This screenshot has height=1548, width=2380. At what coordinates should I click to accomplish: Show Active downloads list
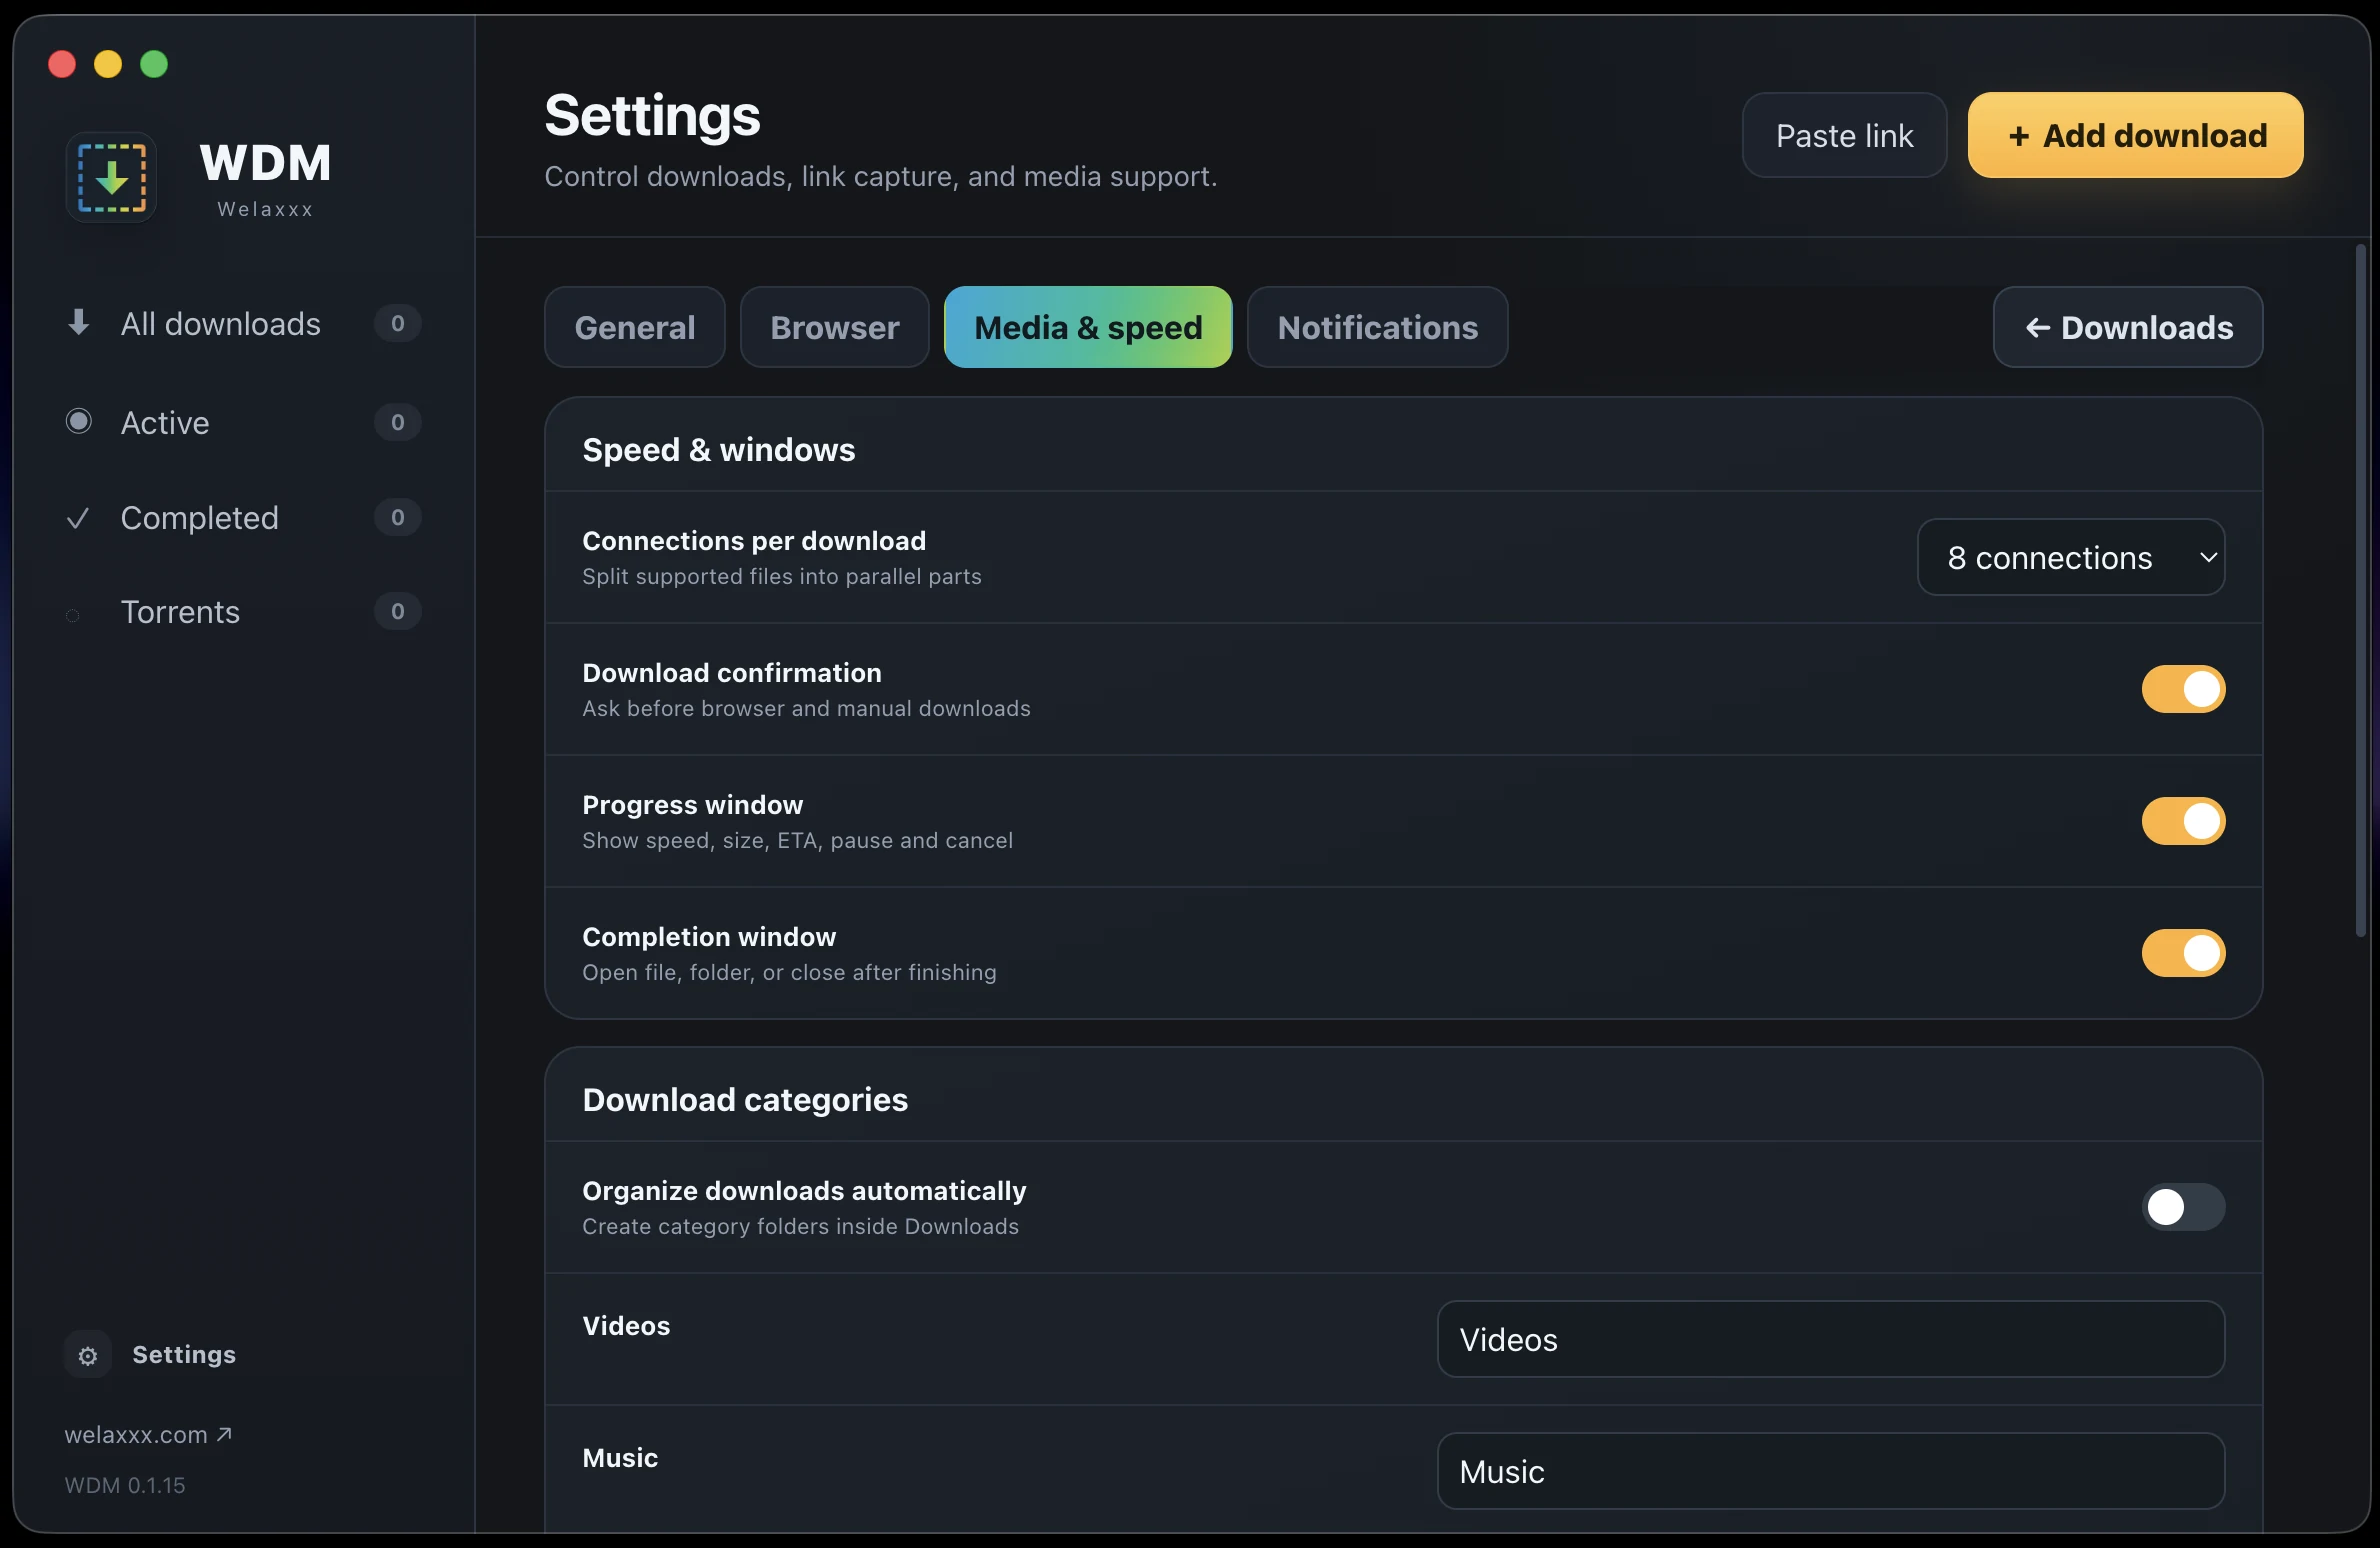(x=243, y=422)
